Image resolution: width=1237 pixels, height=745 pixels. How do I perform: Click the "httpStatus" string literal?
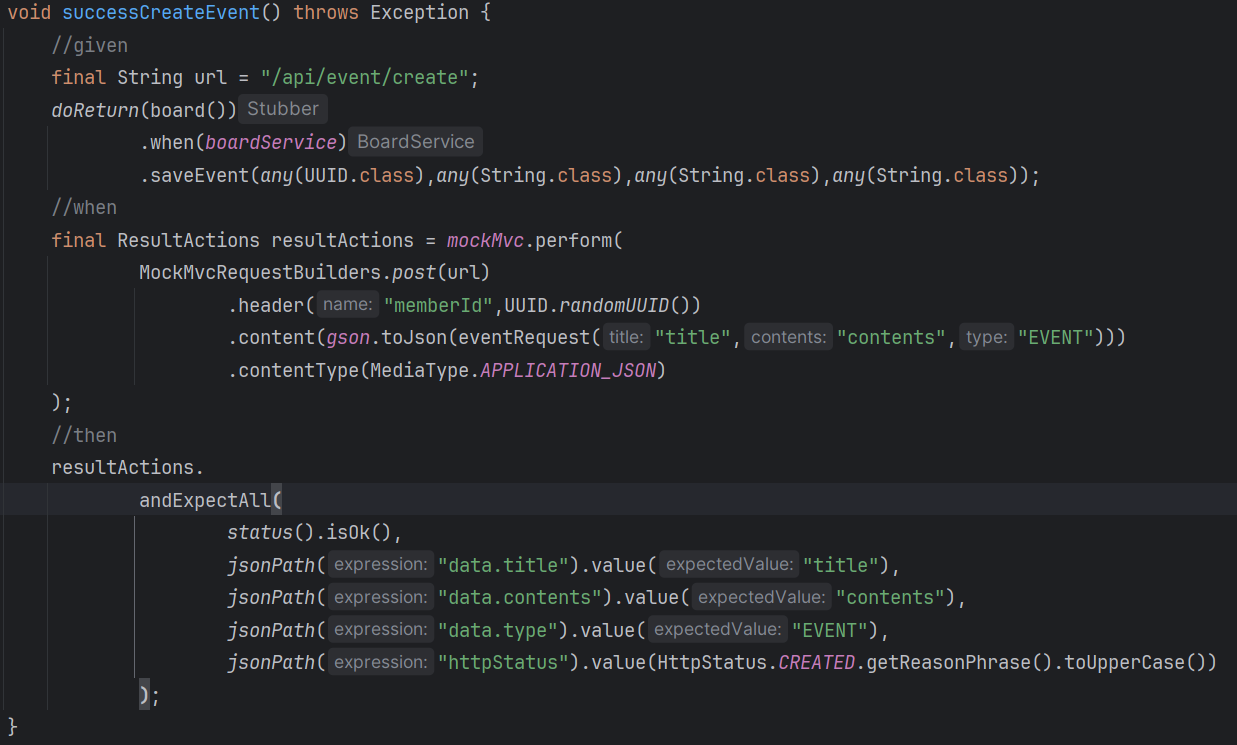pyautogui.click(x=504, y=662)
